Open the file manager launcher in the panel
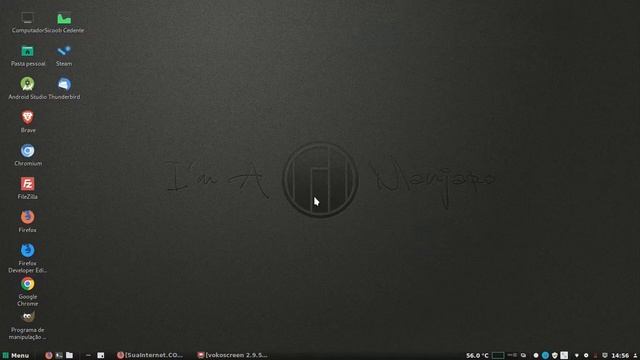The height and width of the screenshot is (360, 640). [69, 356]
